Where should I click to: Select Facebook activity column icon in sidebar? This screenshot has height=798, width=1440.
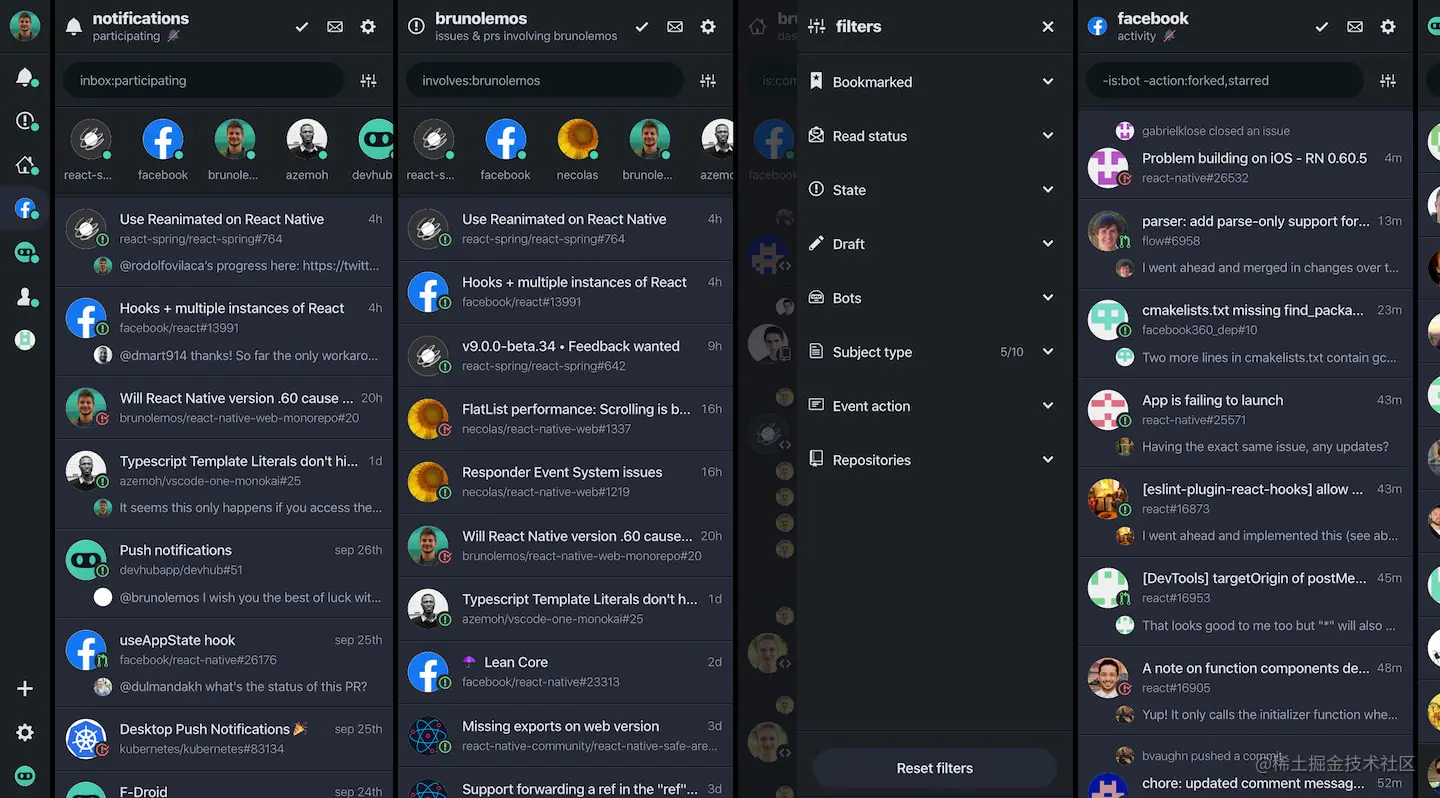25,208
